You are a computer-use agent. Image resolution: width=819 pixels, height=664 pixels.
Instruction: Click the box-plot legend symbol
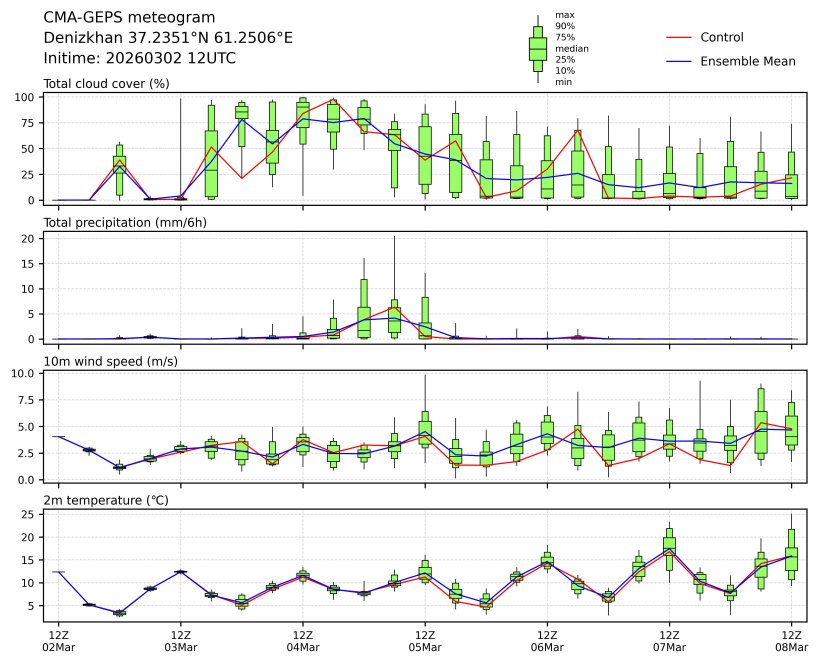point(538,48)
